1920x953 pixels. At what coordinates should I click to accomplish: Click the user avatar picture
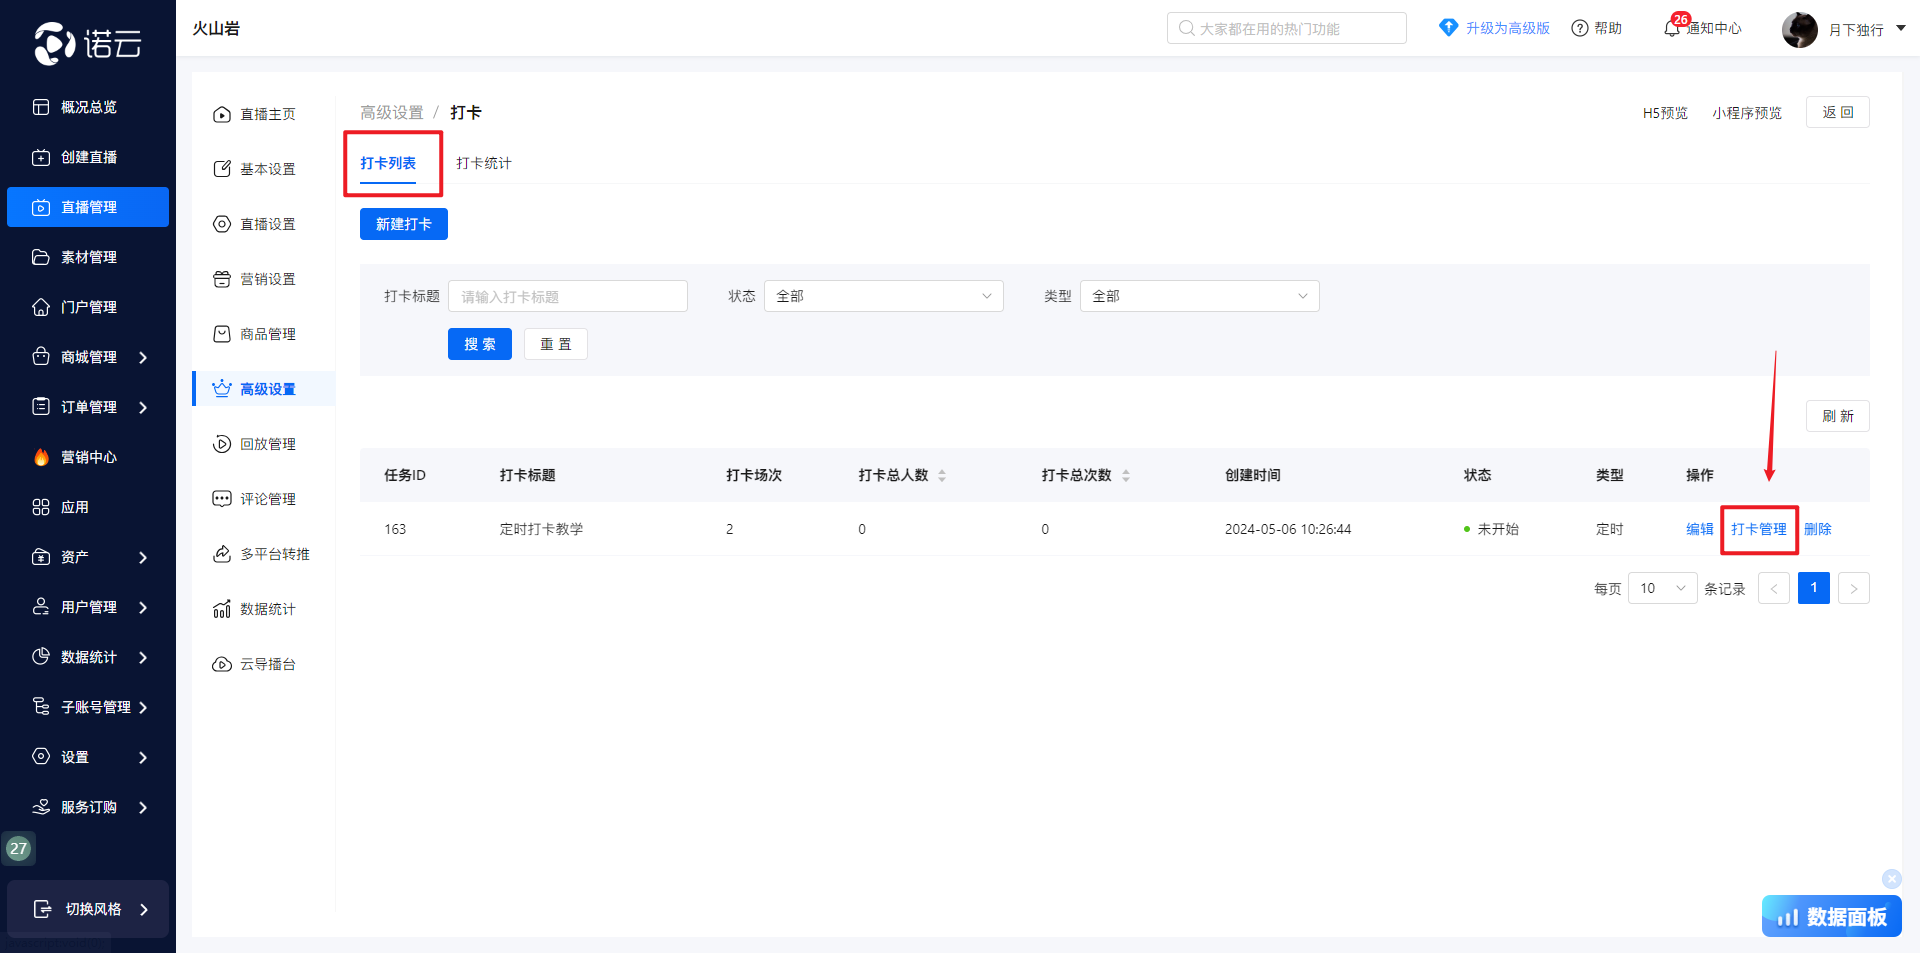(x=1799, y=30)
